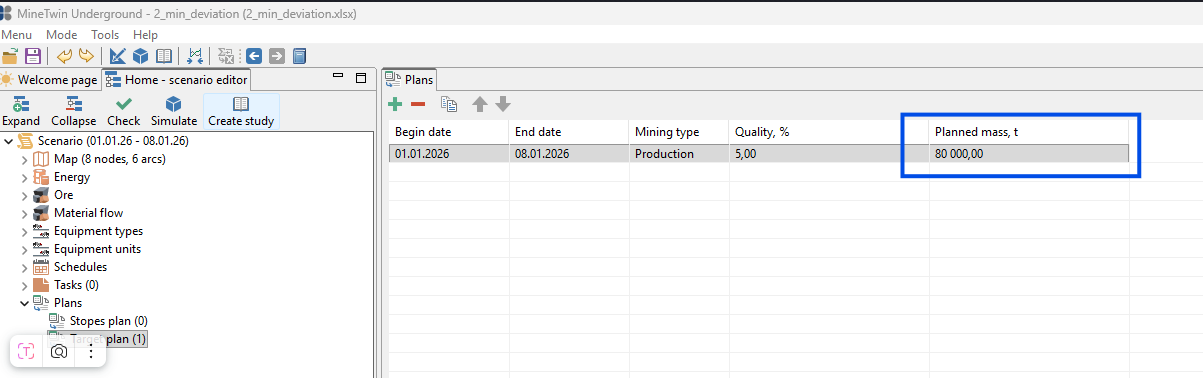Image resolution: width=1203 pixels, height=378 pixels.
Task: Expand all scenario tree nodes
Action: click(x=21, y=112)
